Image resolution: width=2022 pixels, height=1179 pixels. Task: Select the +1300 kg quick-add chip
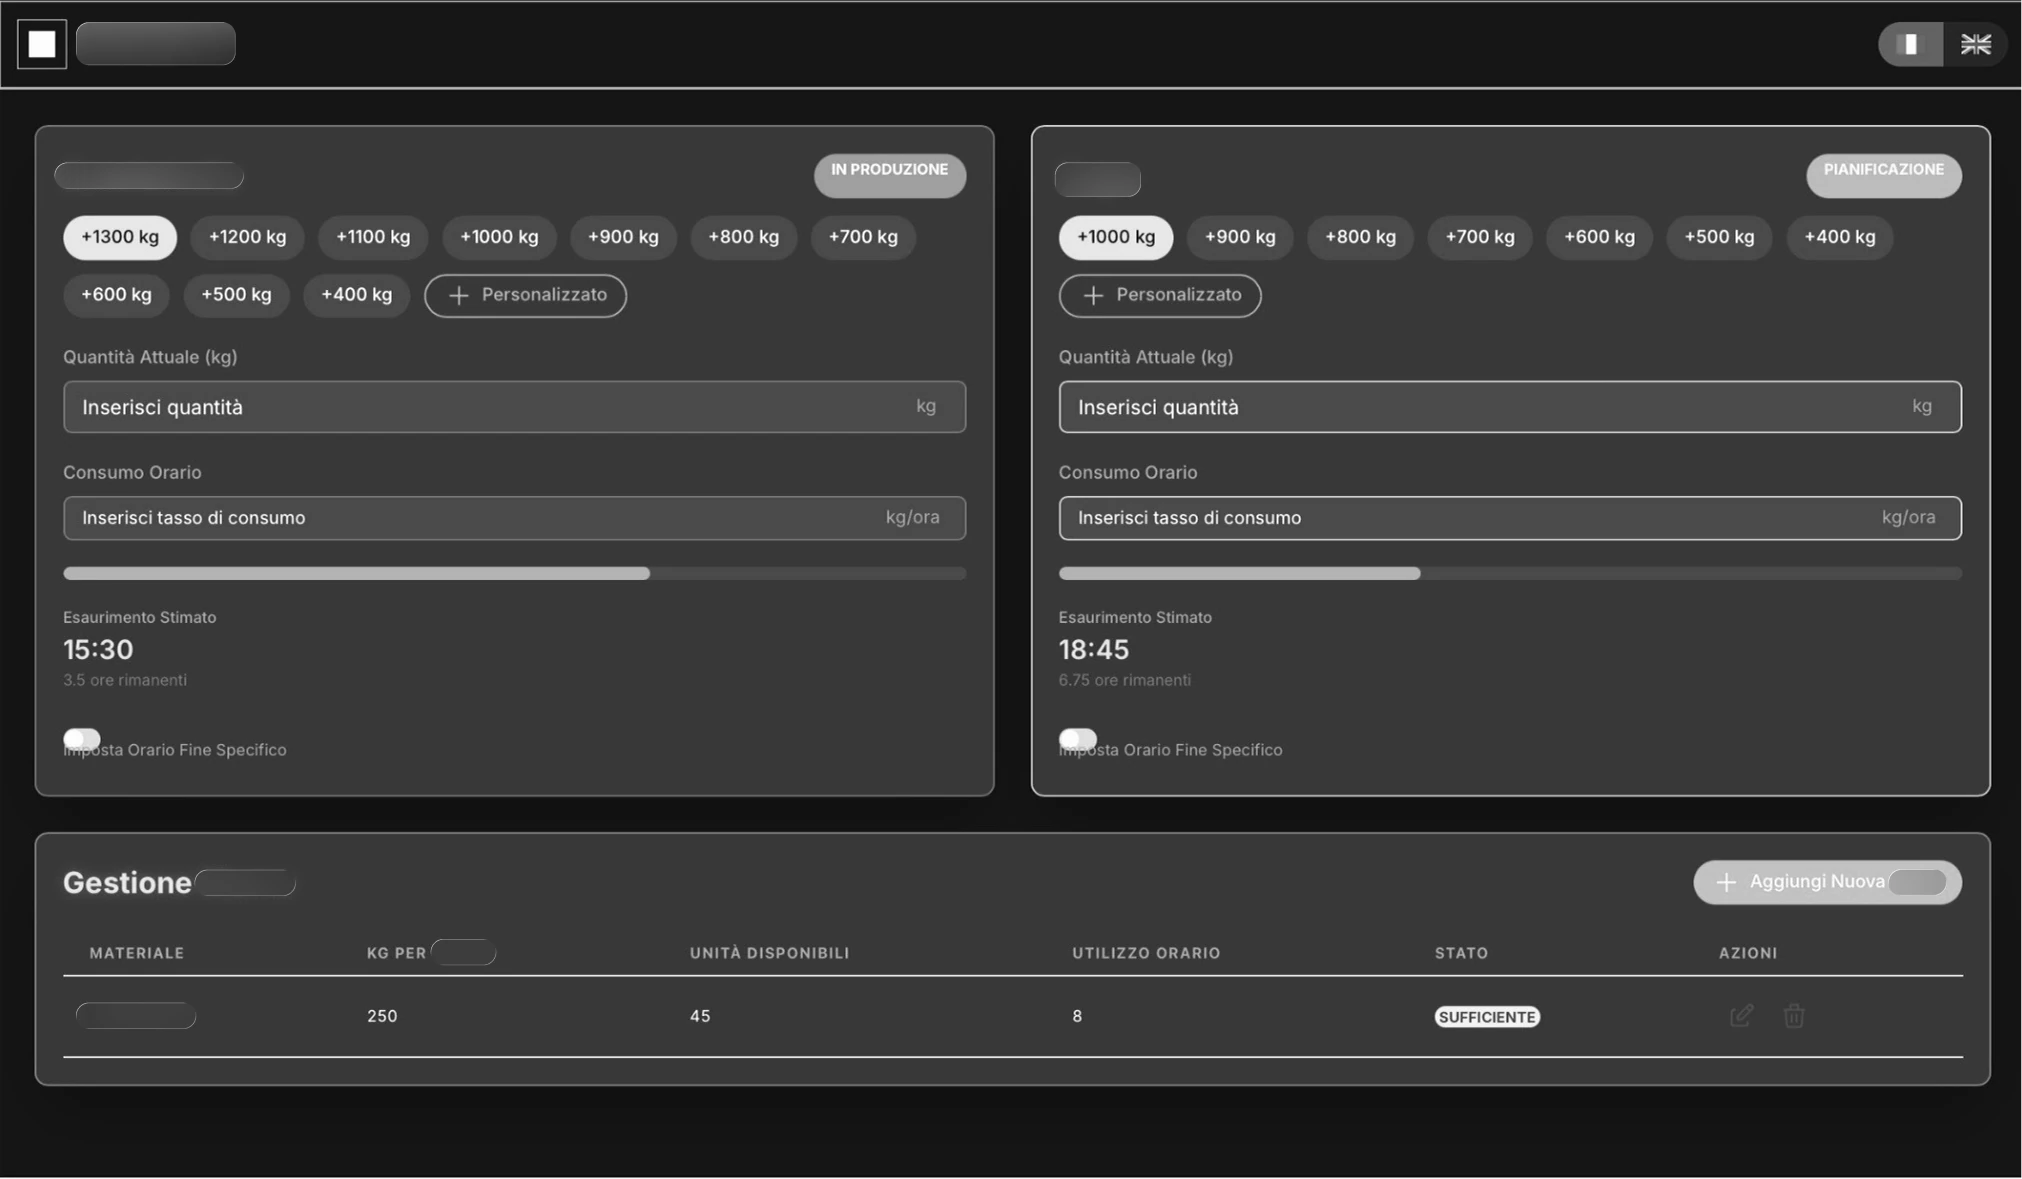click(x=119, y=237)
